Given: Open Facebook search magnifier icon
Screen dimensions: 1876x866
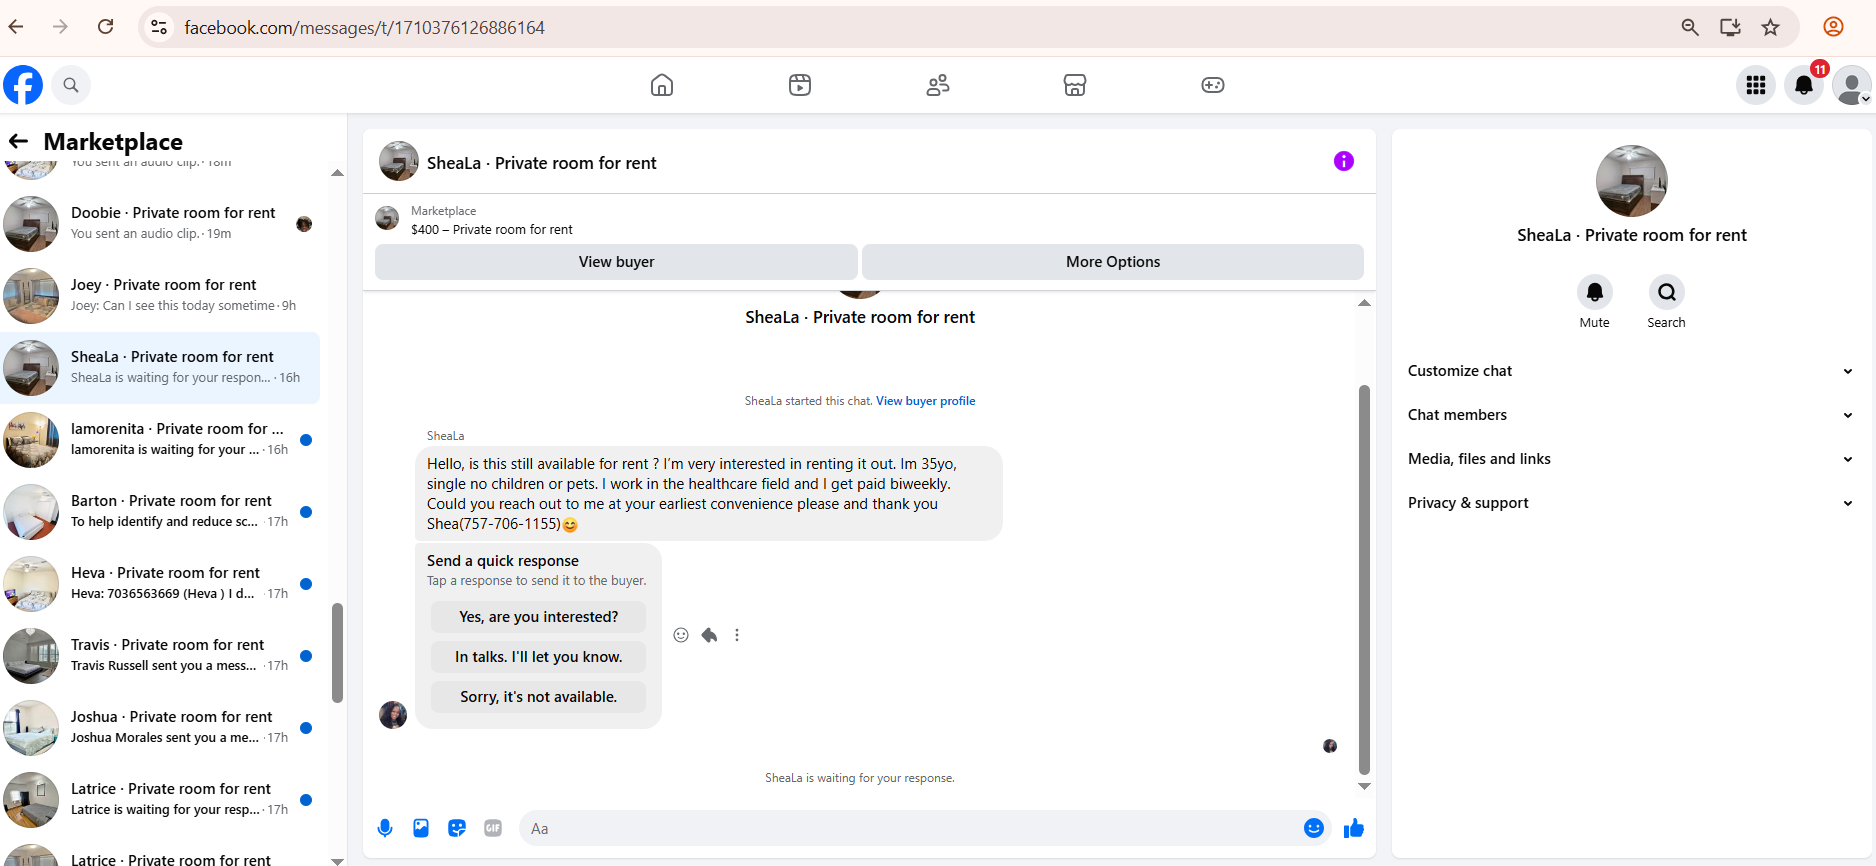Looking at the screenshot, I should [71, 85].
